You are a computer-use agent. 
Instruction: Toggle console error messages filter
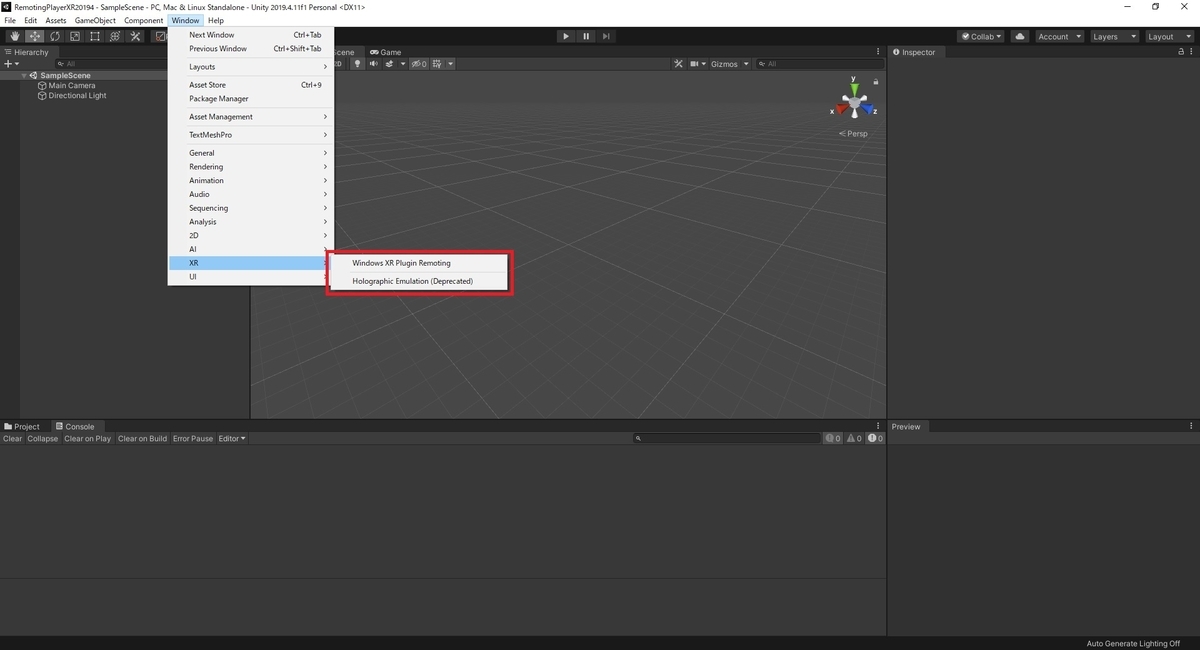875,438
